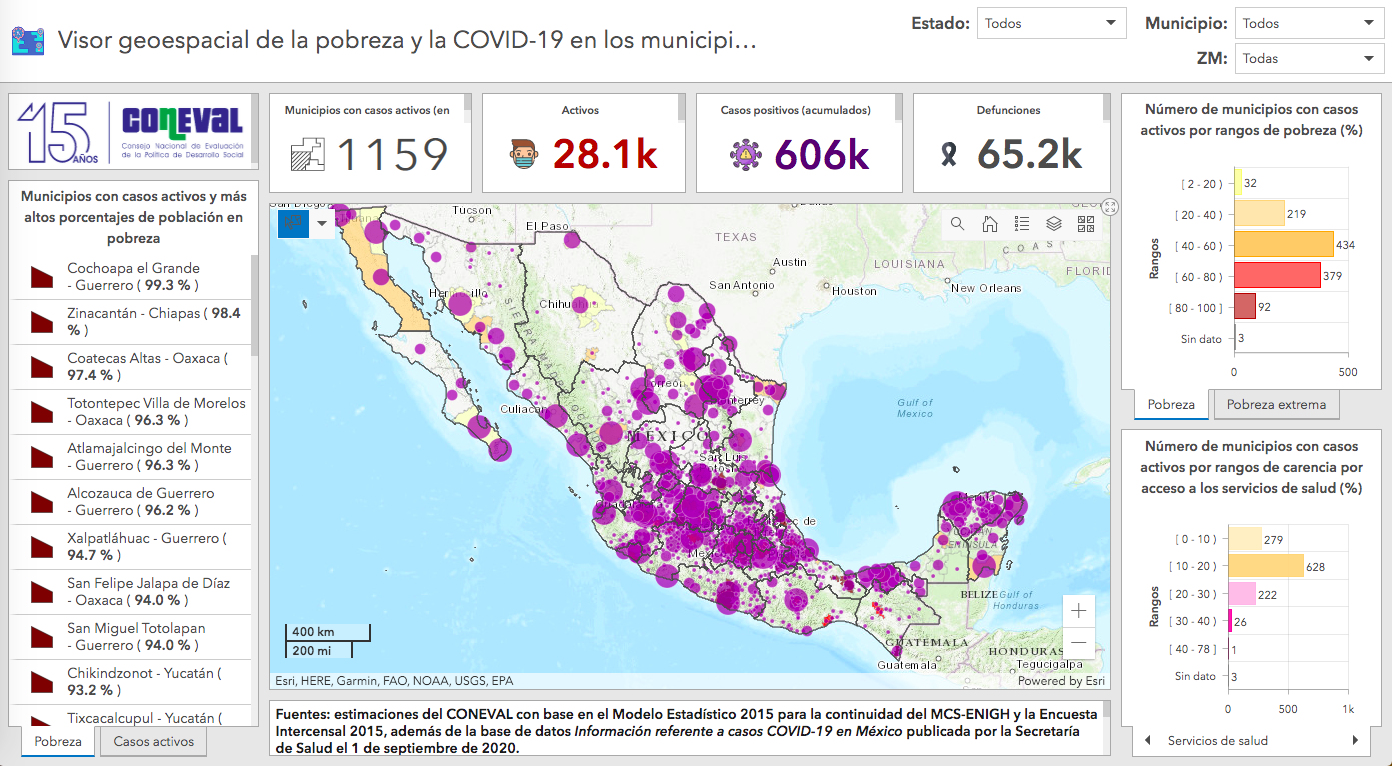This screenshot has width=1392, height=766.
Task: Open the layers list icon
Action: click(x=1053, y=224)
